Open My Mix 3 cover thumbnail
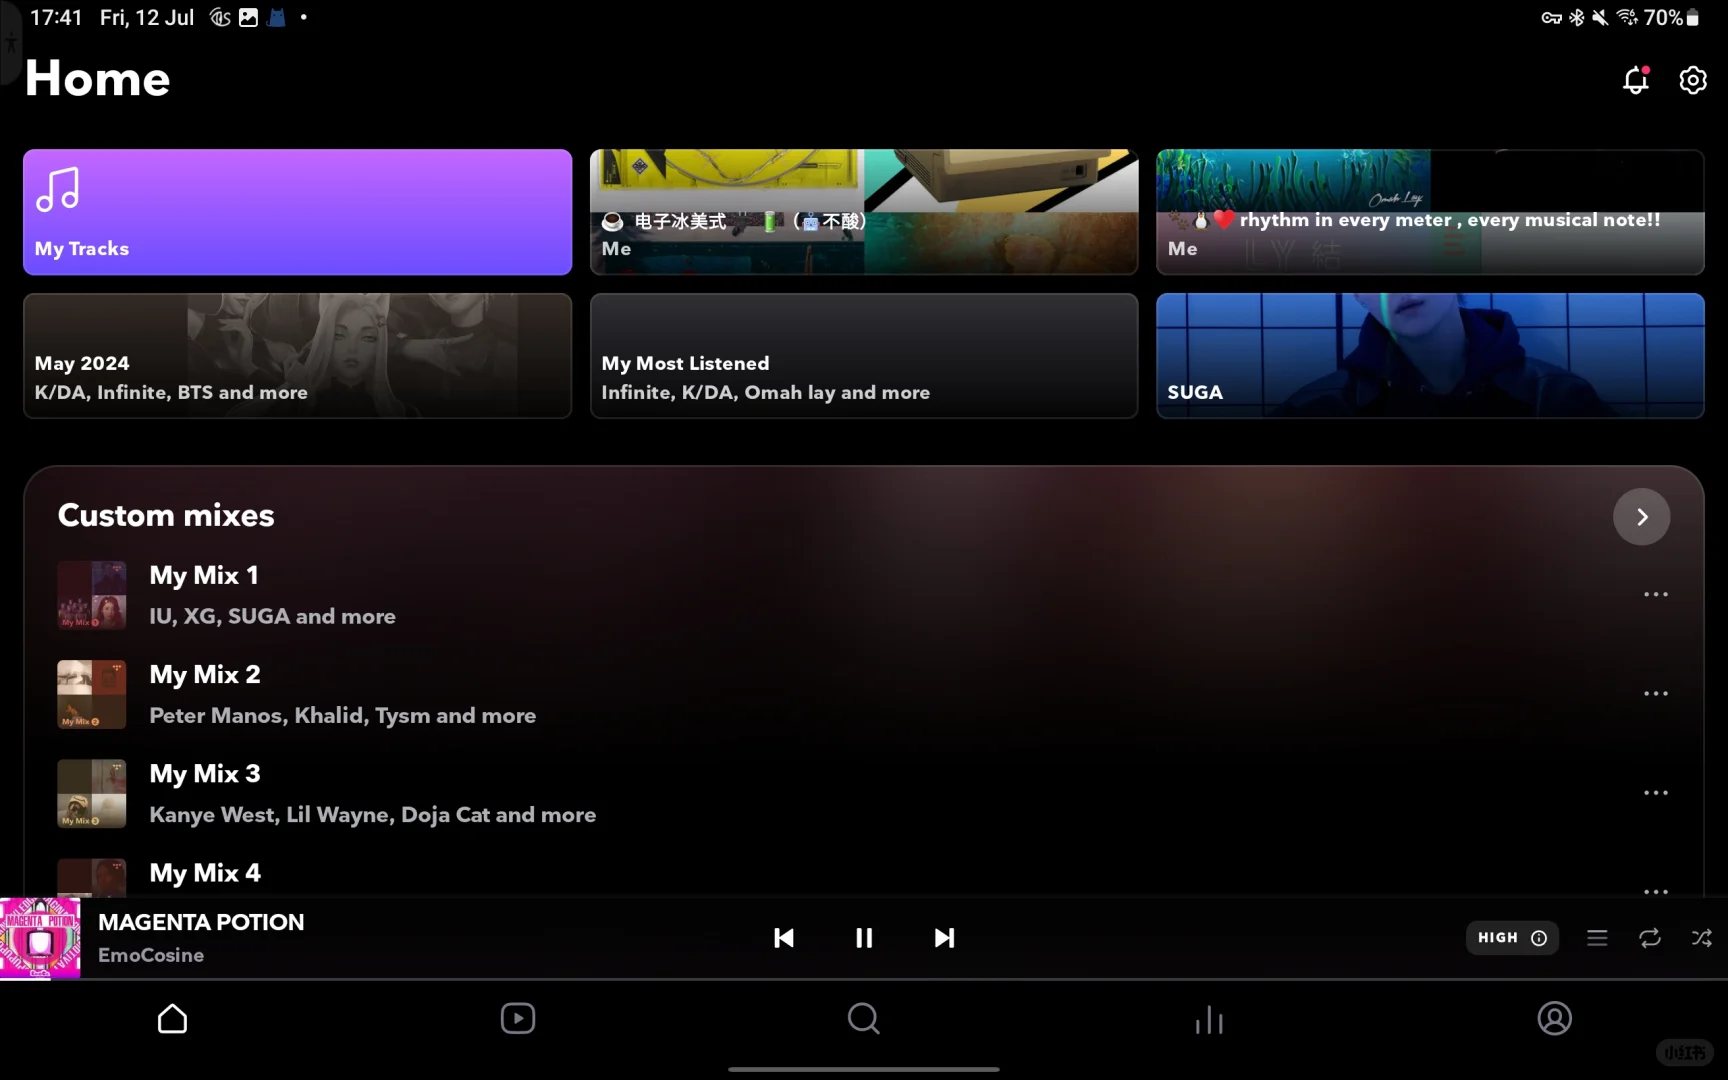Viewport: 1728px width, 1080px height. pos(92,793)
